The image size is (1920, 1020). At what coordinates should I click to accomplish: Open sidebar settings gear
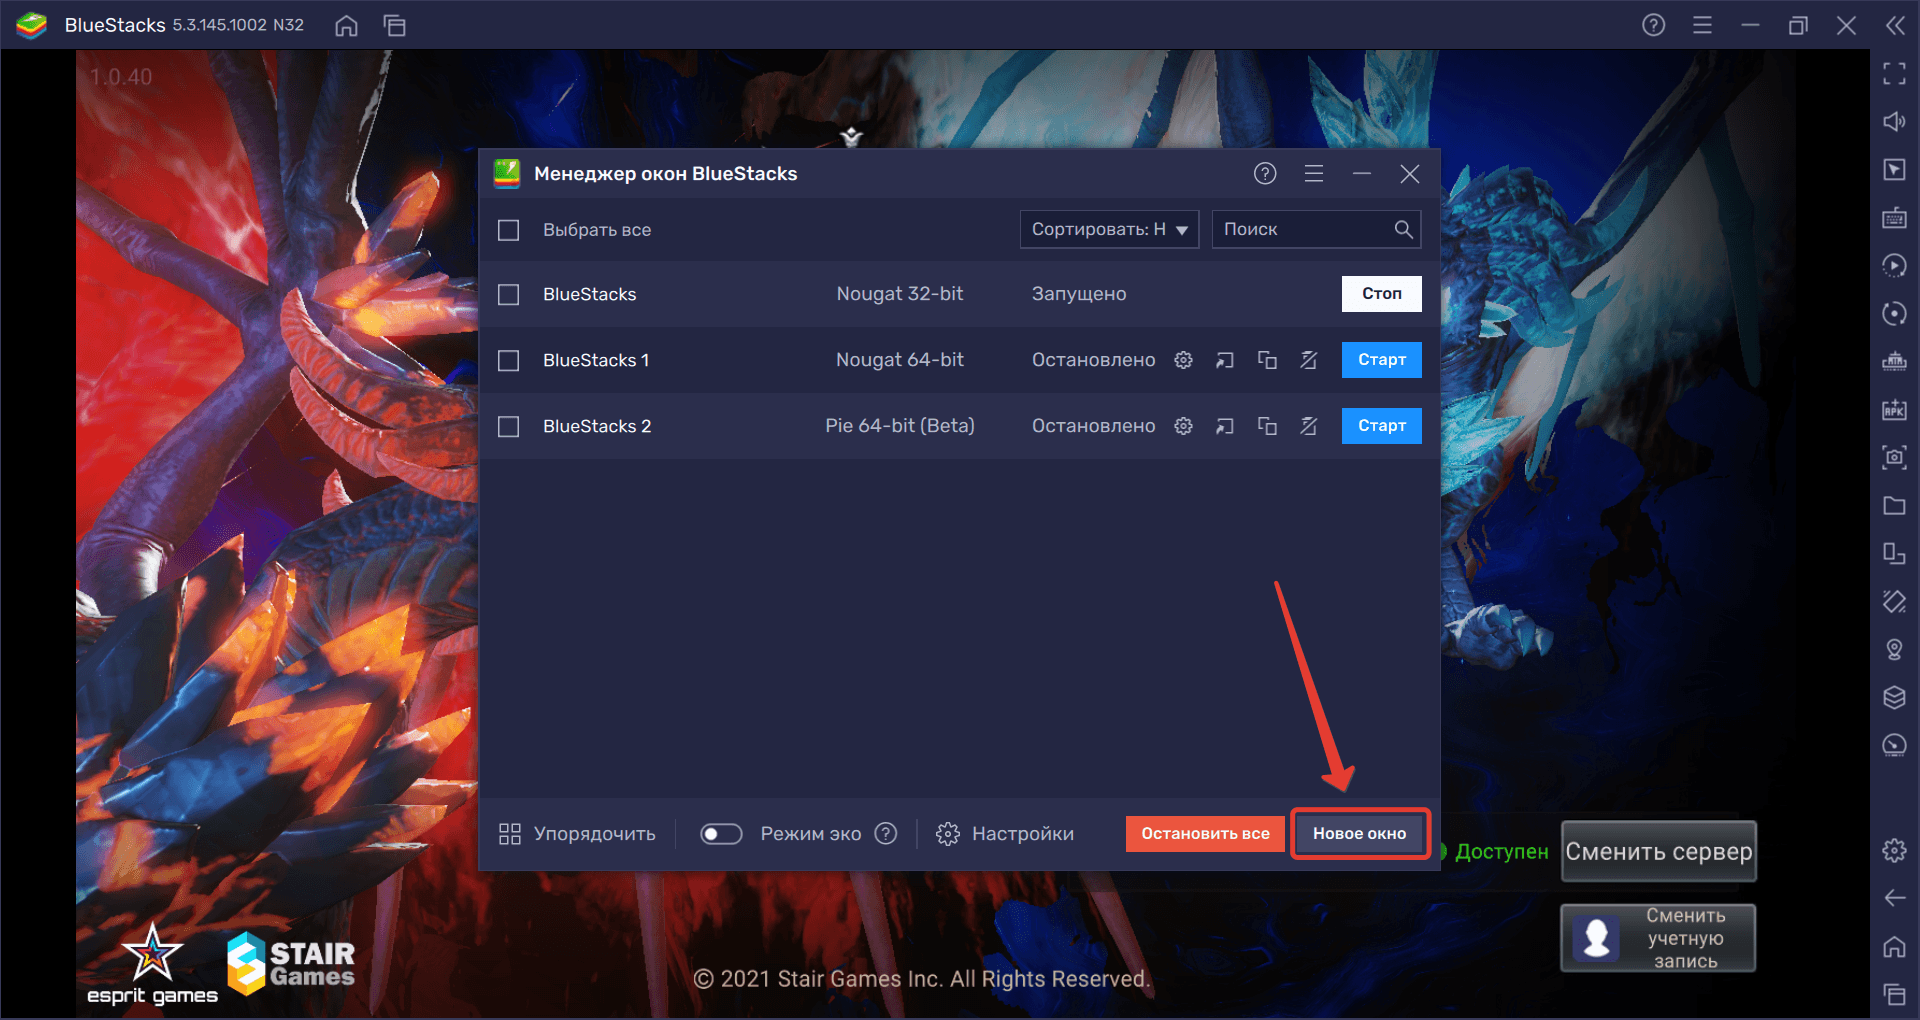point(1894,850)
